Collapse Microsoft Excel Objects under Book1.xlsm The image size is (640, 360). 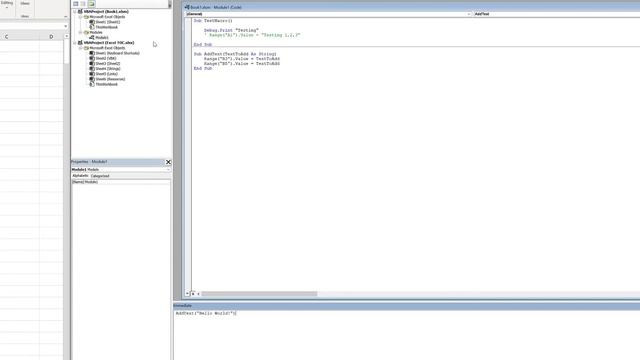point(80,17)
